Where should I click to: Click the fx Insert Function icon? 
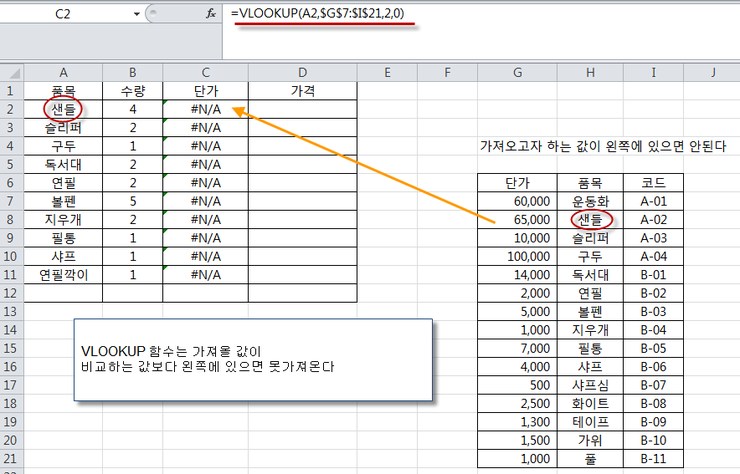coord(211,15)
